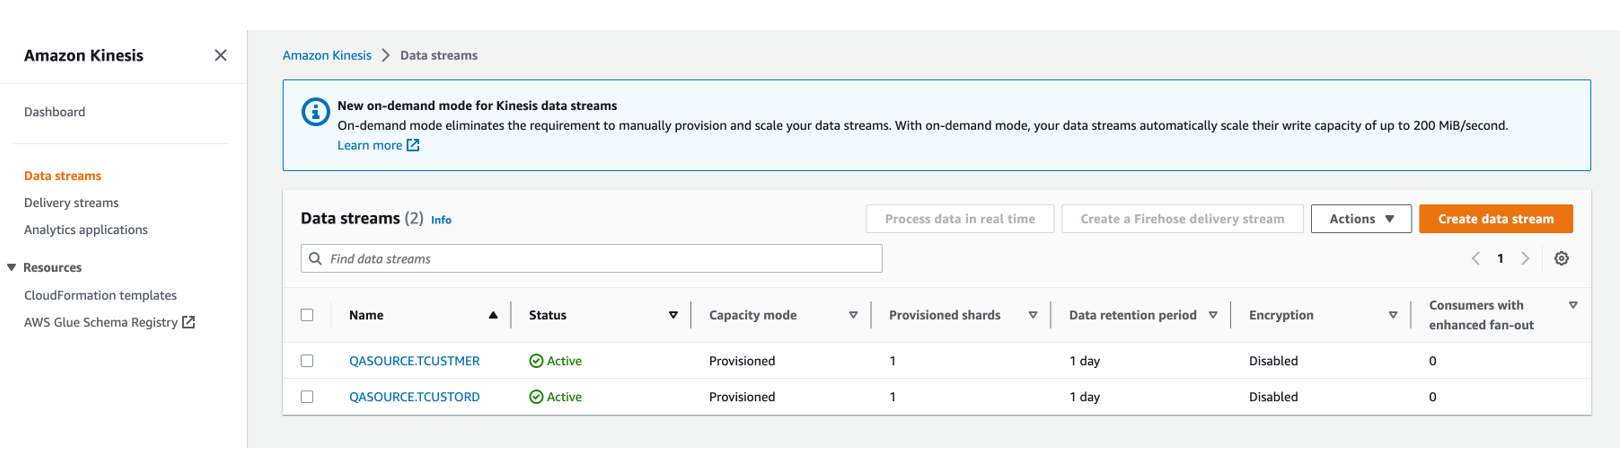Toggle the select-all checkbox in table header
The image size is (1624, 452).
pyautogui.click(x=308, y=316)
